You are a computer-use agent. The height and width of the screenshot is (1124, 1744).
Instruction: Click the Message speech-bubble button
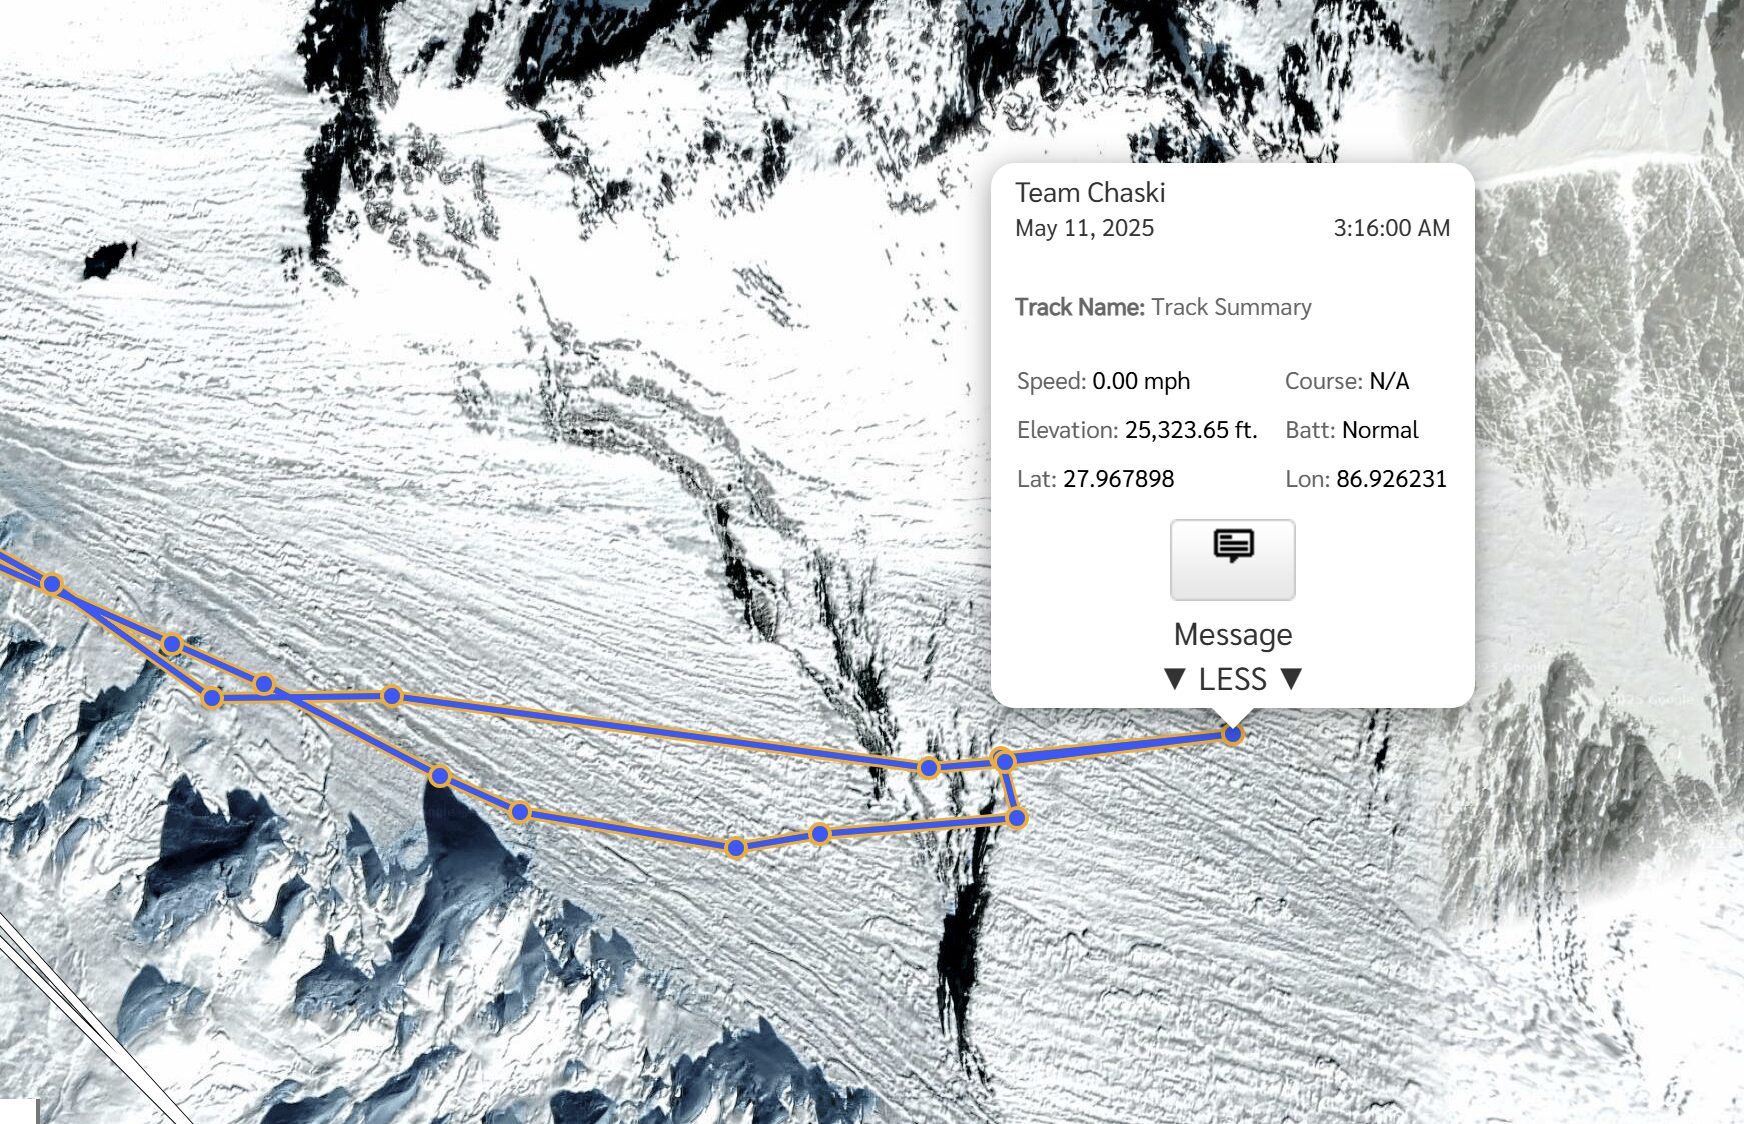pos(1232,560)
